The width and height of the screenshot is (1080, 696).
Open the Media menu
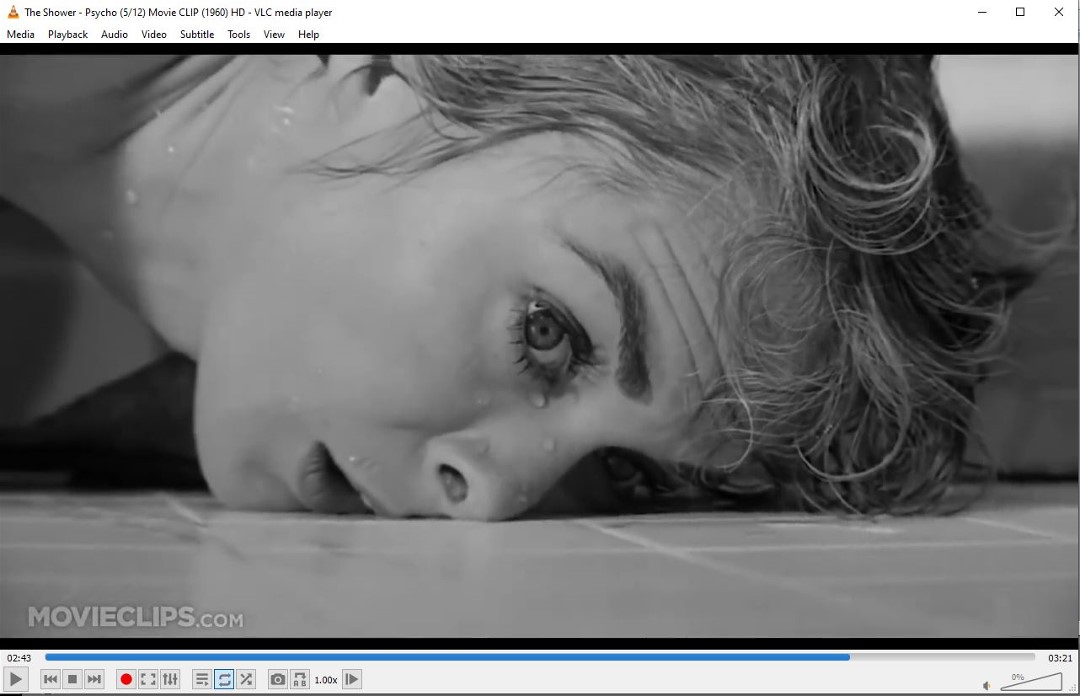tap(21, 34)
